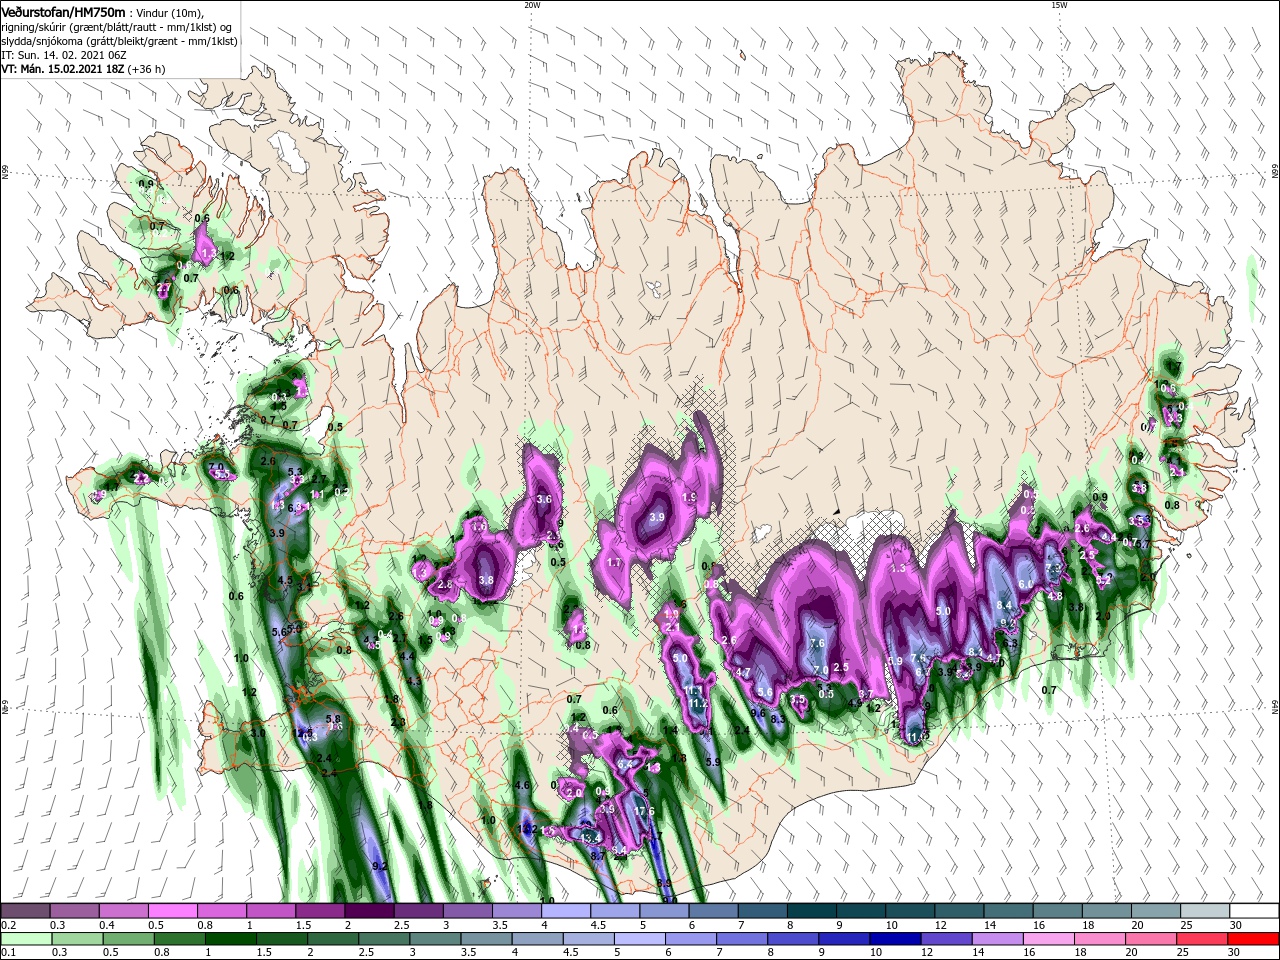The width and height of the screenshot is (1280, 960).
Task: Click the '(+36 h)' forecast offset
Action: tap(146, 69)
